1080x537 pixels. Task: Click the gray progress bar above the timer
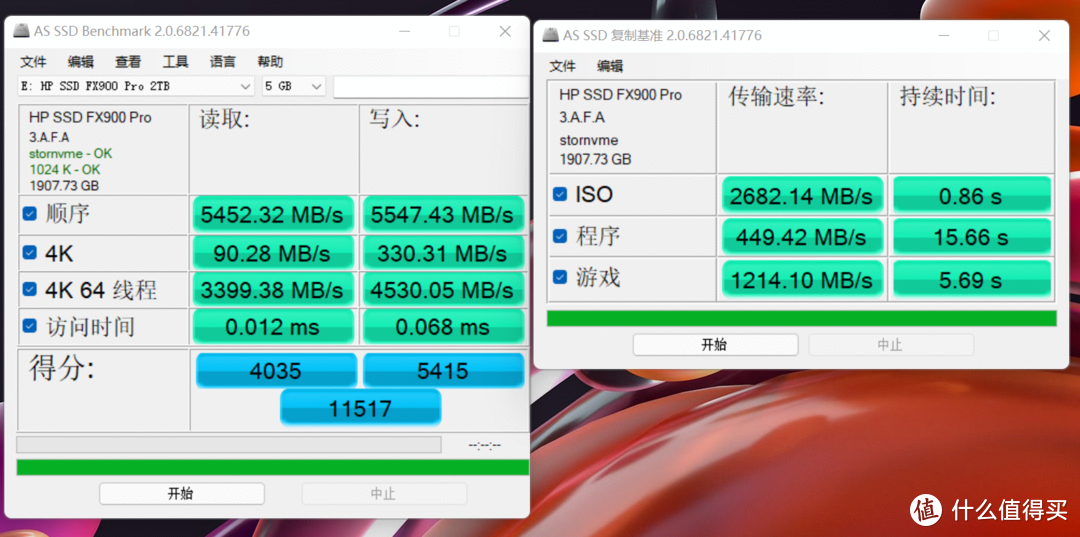[x=229, y=445]
